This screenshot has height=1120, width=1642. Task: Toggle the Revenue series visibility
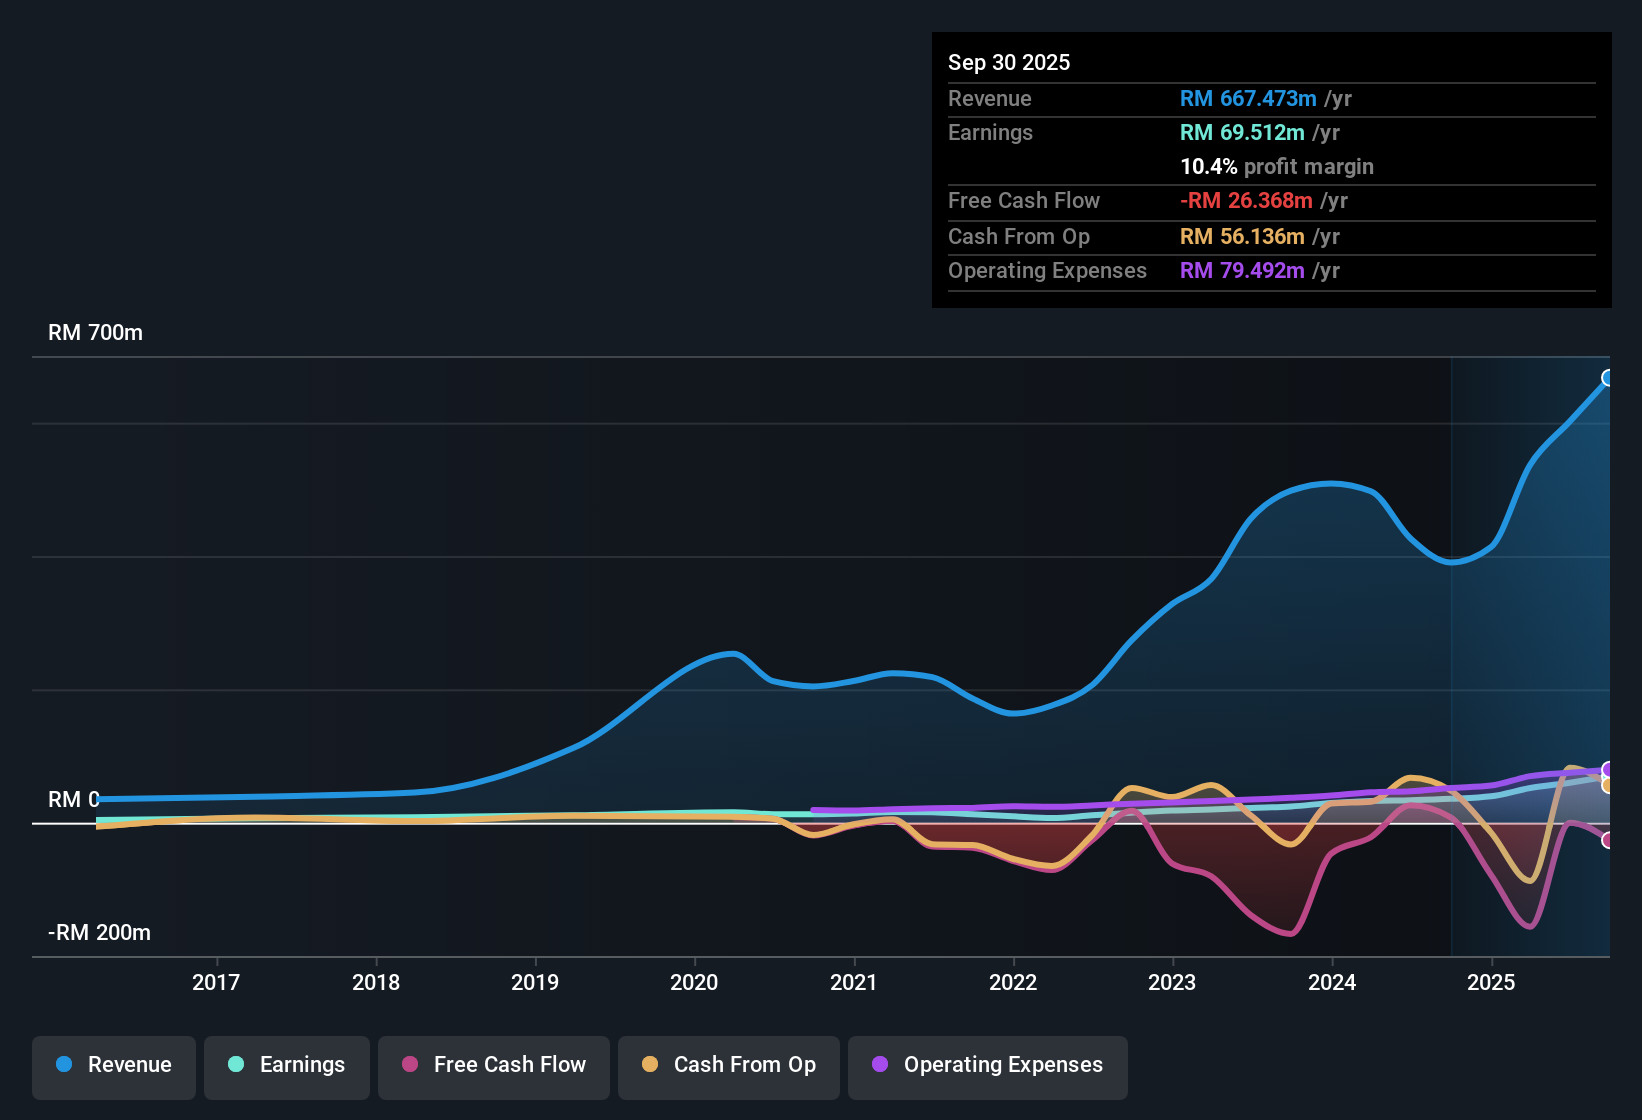tap(113, 1065)
